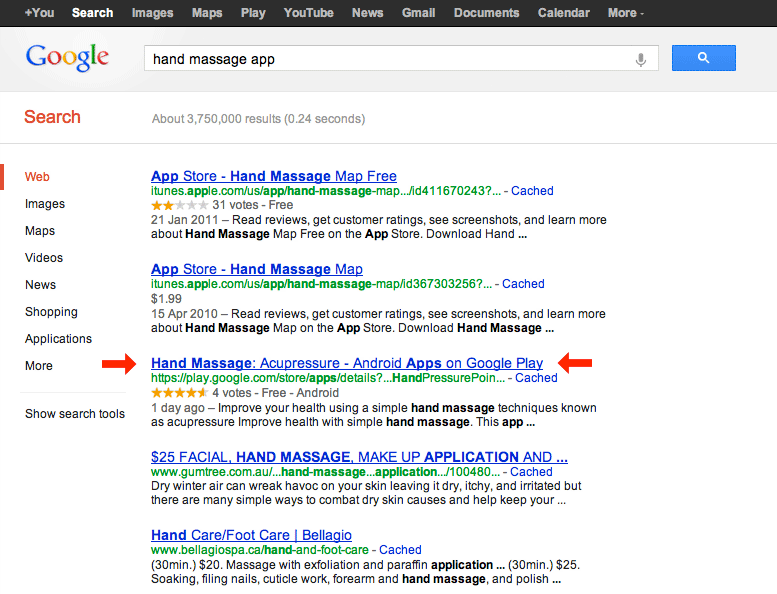Open the $25 Facial Hand Massage gumtree result
This screenshot has height=594, width=777.
(359, 457)
